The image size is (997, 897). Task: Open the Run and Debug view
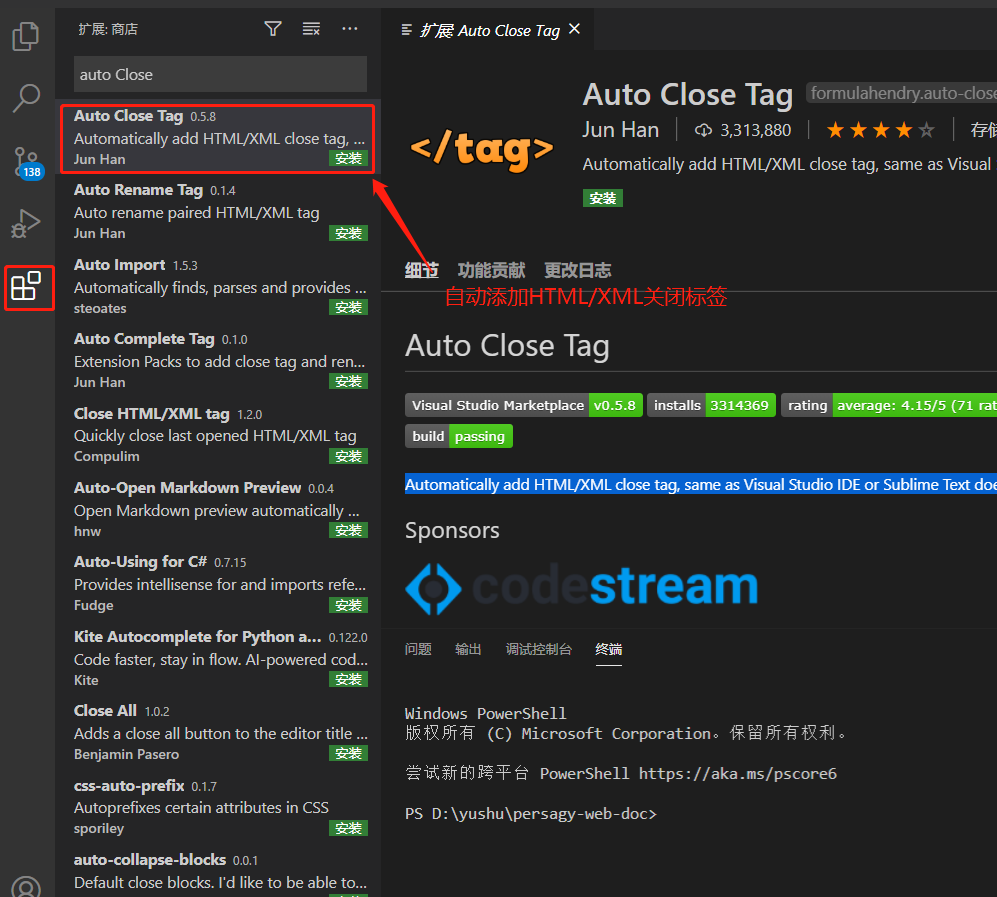26,224
